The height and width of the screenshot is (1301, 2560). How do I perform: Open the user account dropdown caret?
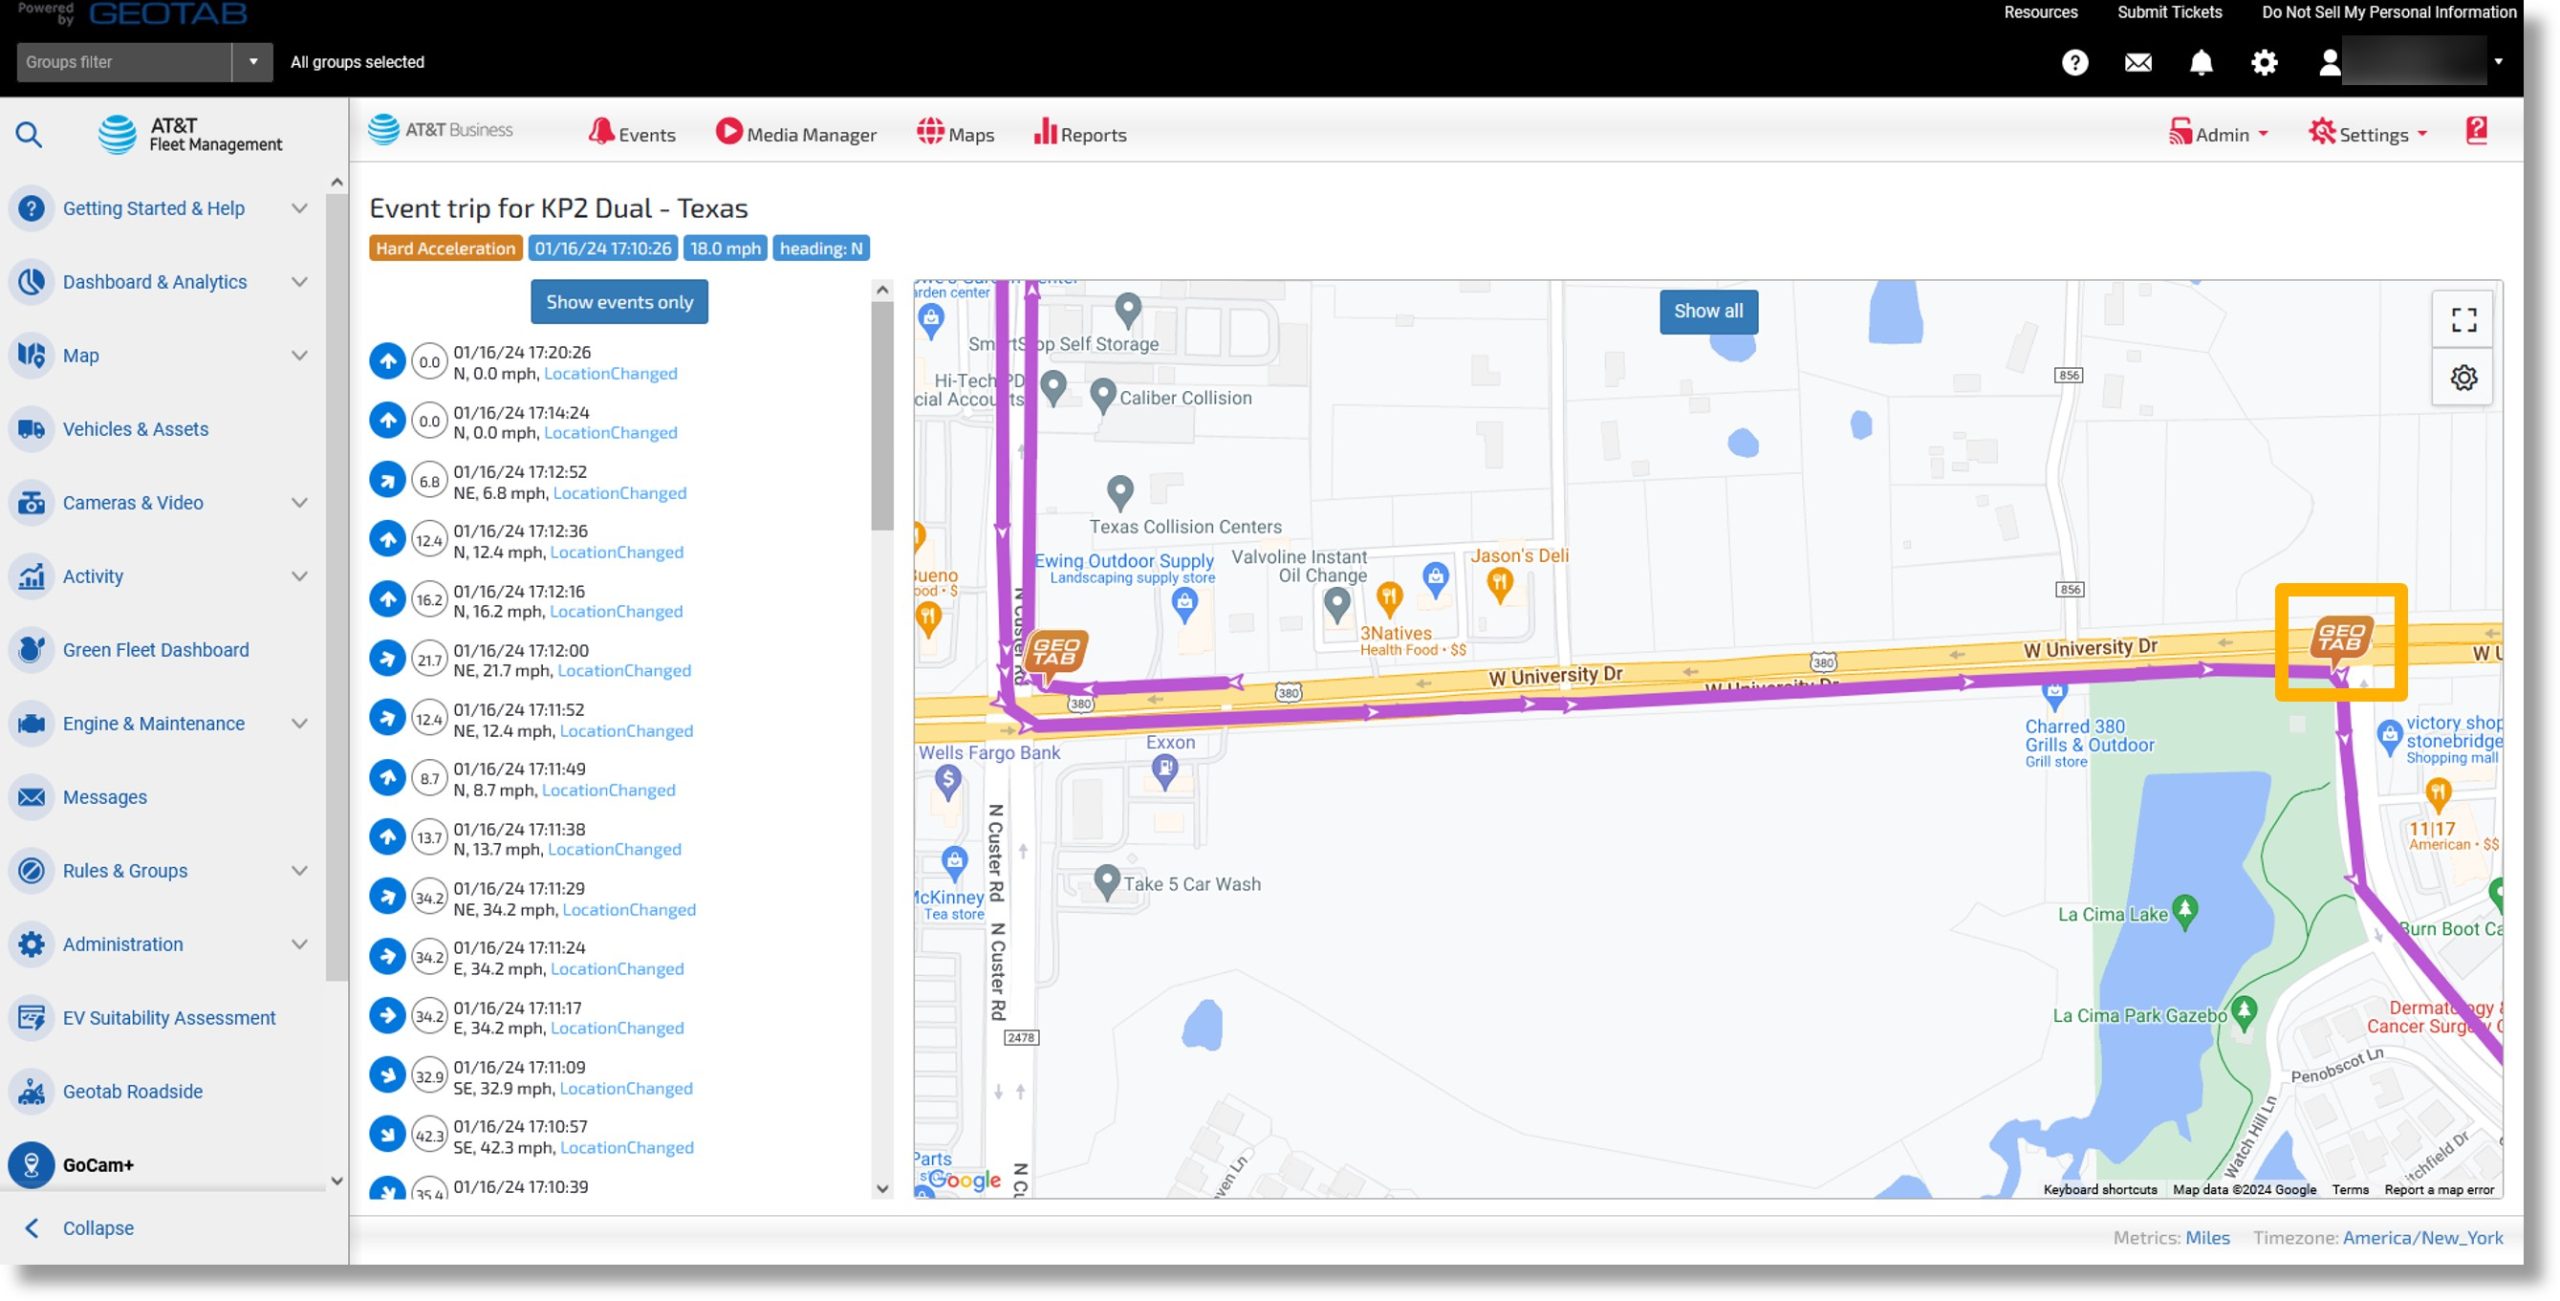(x=2498, y=62)
